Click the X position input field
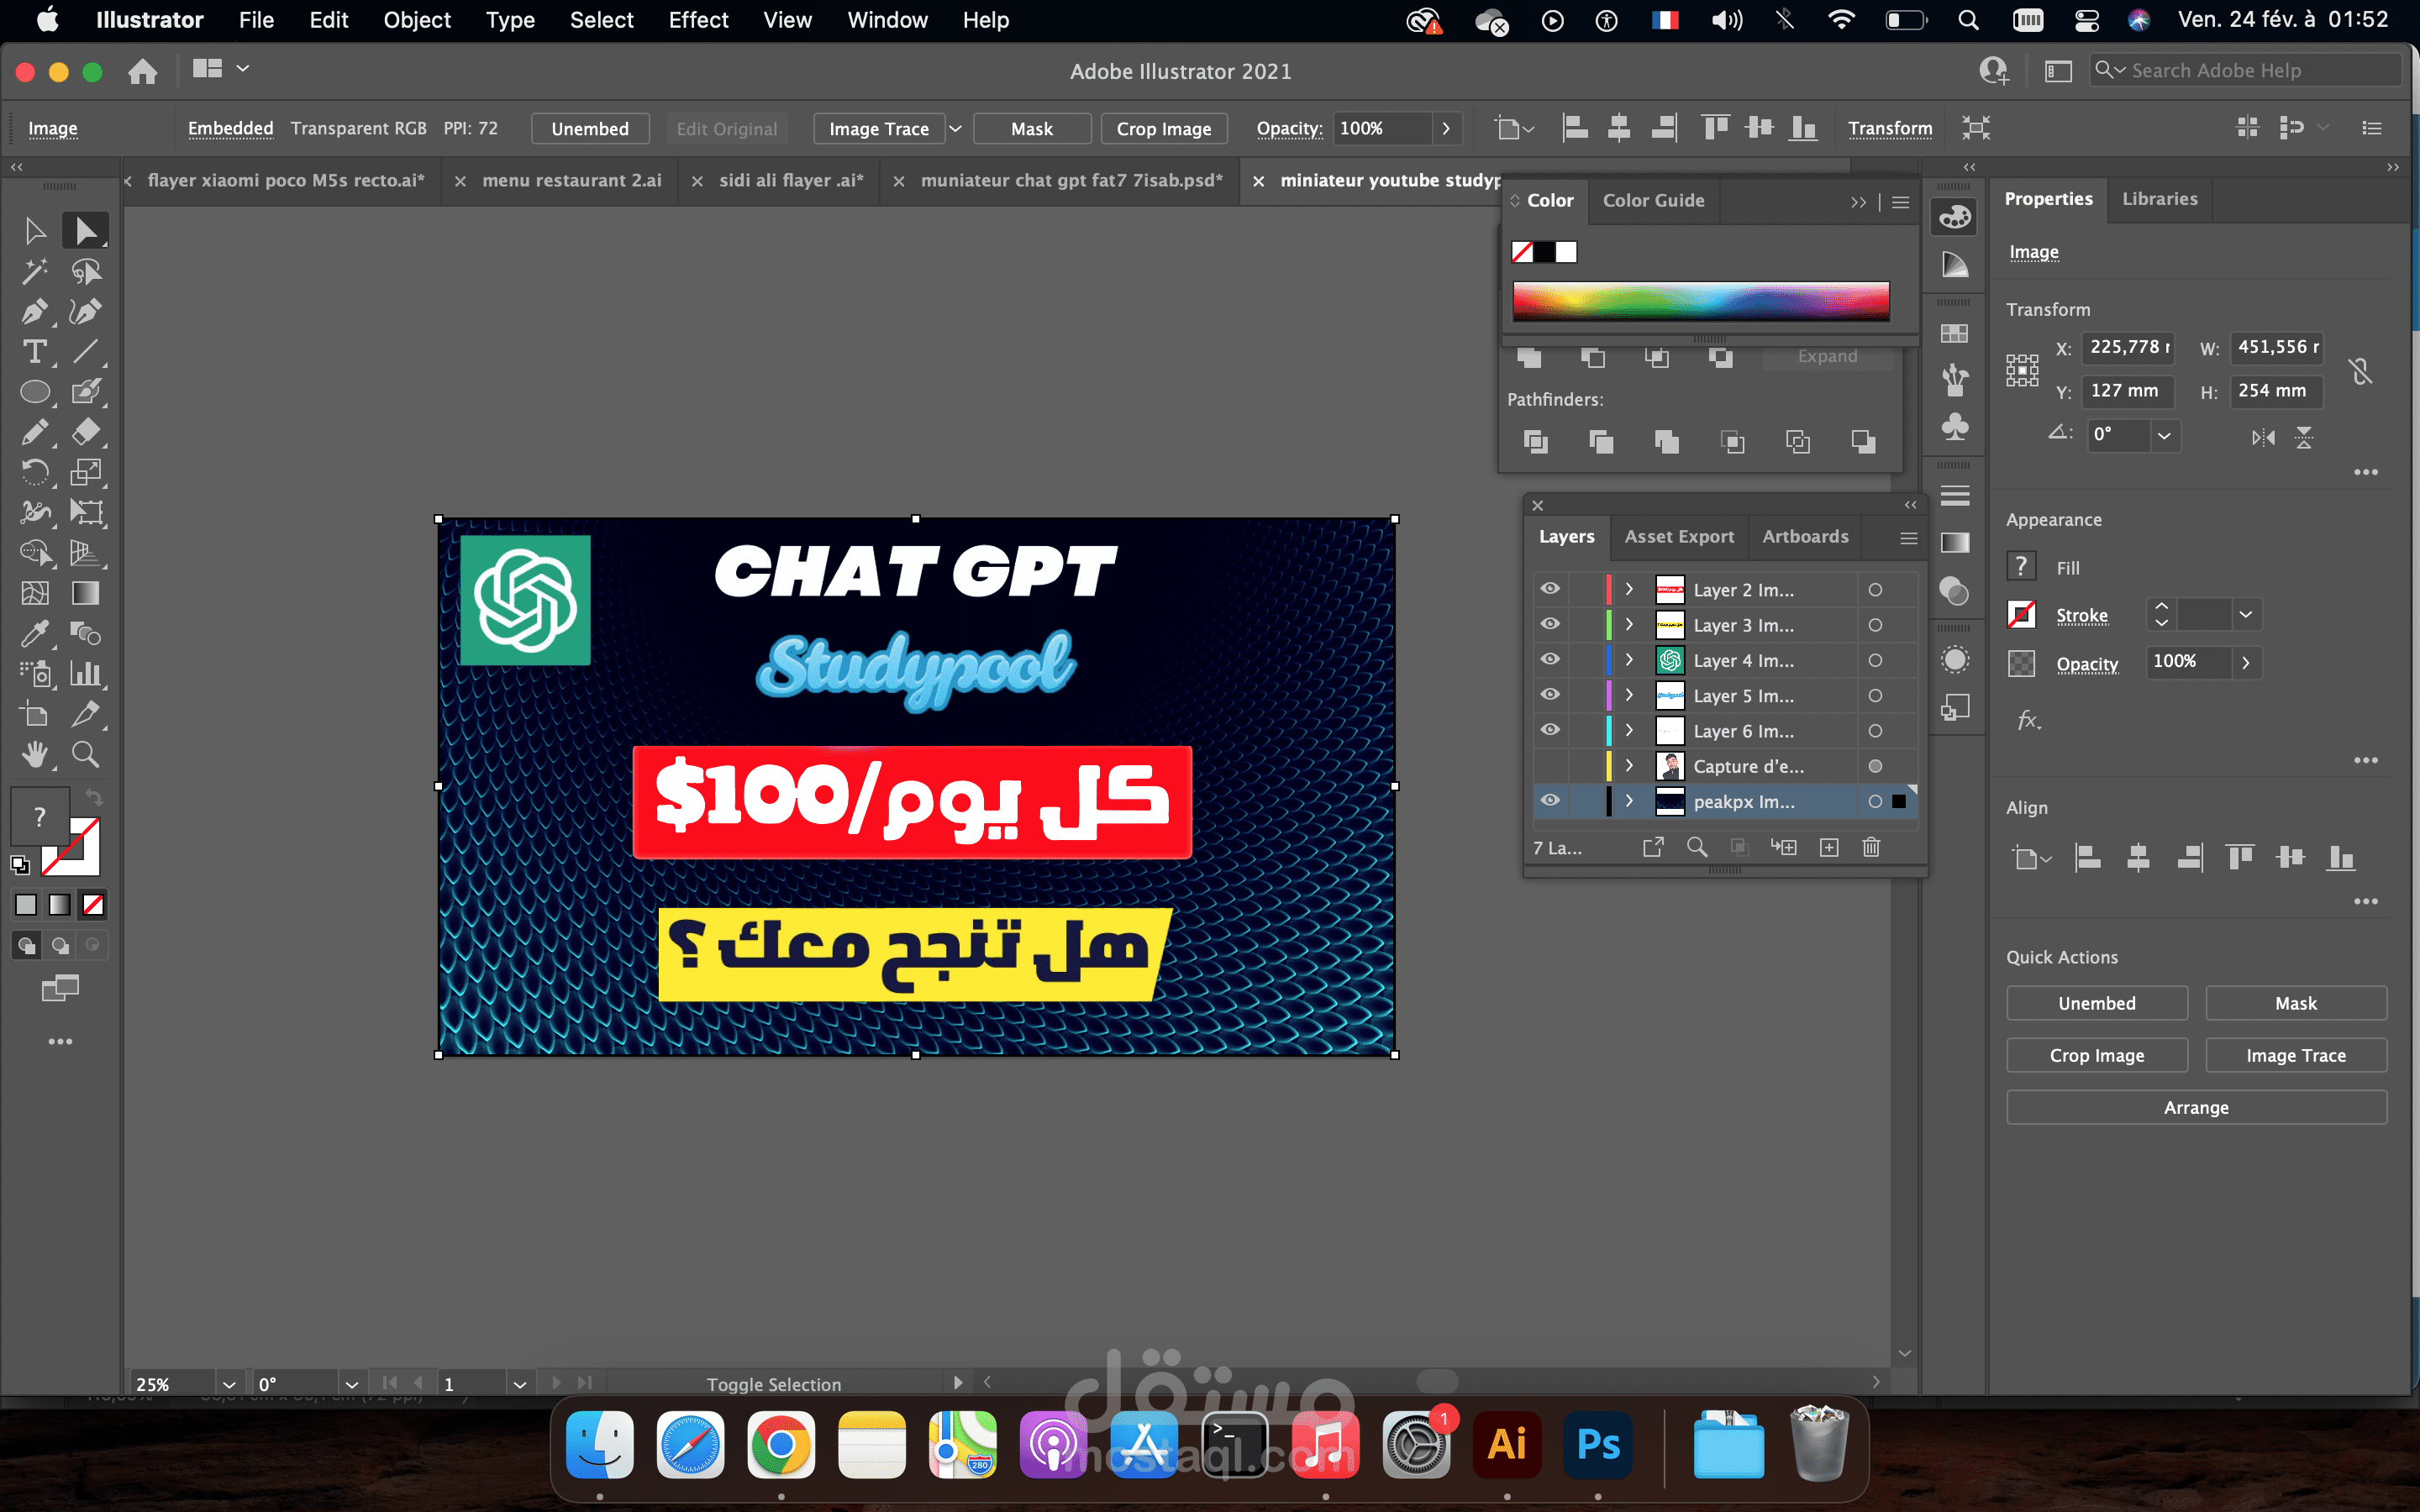The image size is (2420, 1512). 2127,347
